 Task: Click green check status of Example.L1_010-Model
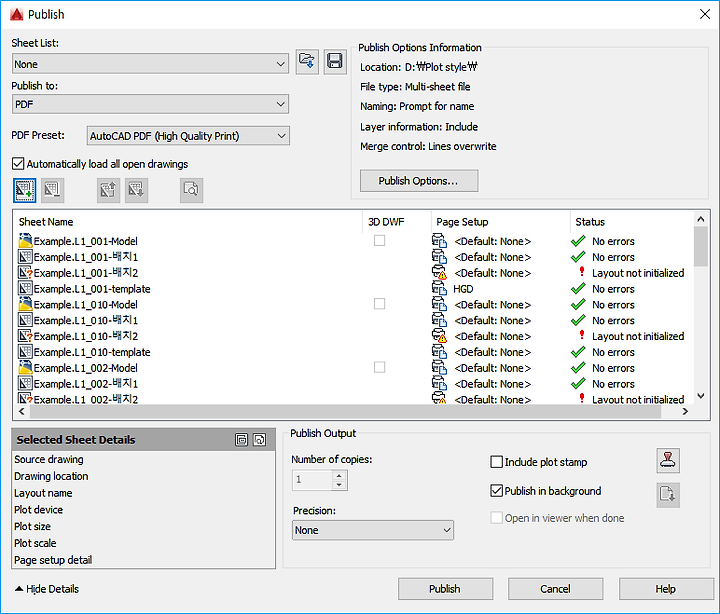578,304
